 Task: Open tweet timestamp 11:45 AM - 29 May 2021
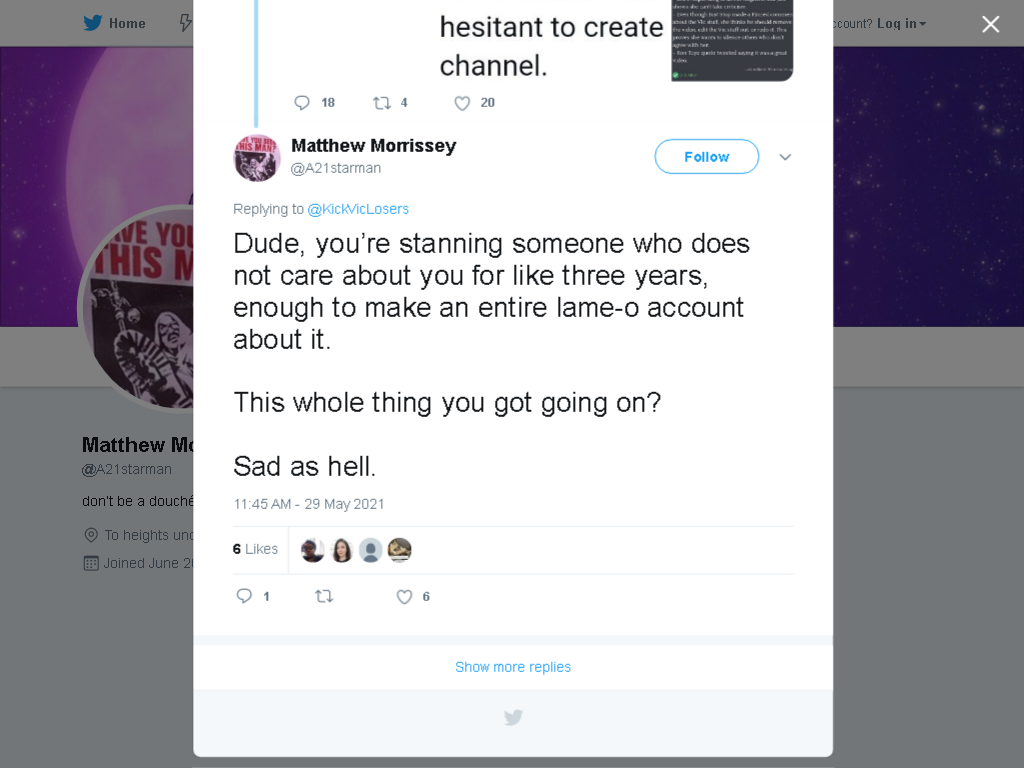pyautogui.click(x=309, y=504)
